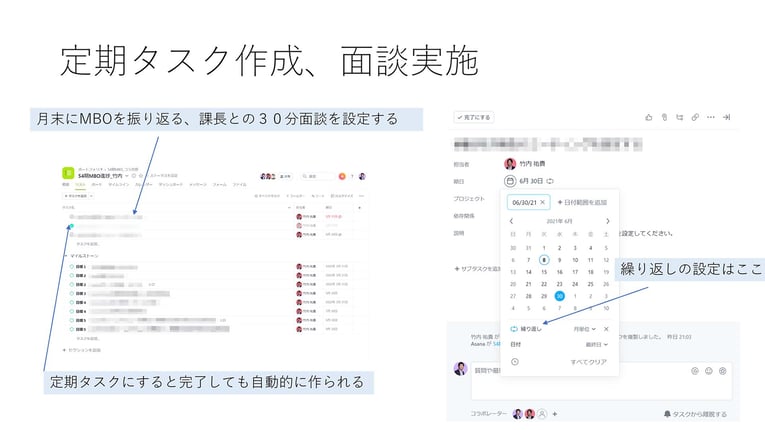The width and height of the screenshot is (765, 430).
Task: Collapse the マイルストーン section
Action: (64, 256)
